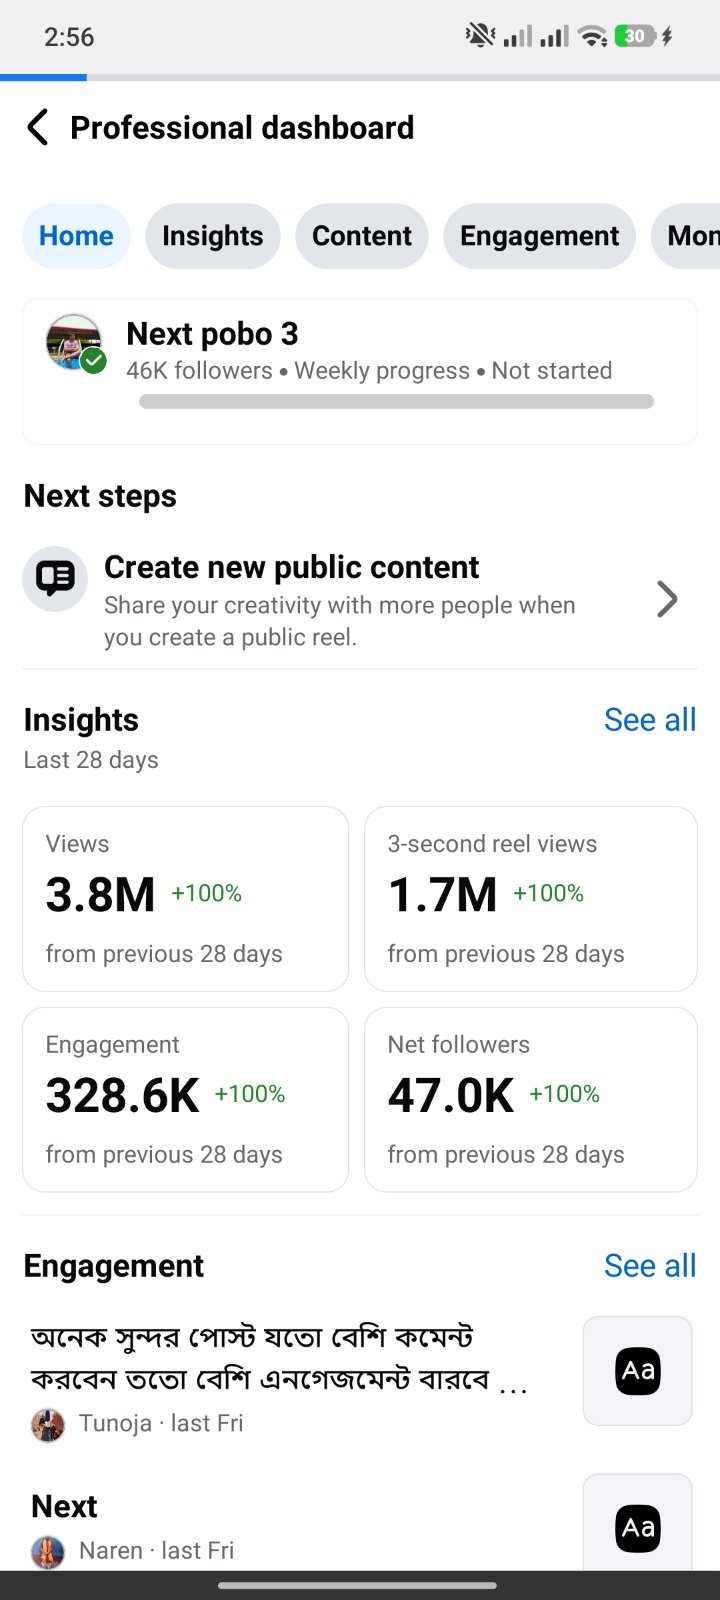Open the Engagement tab

click(540, 236)
